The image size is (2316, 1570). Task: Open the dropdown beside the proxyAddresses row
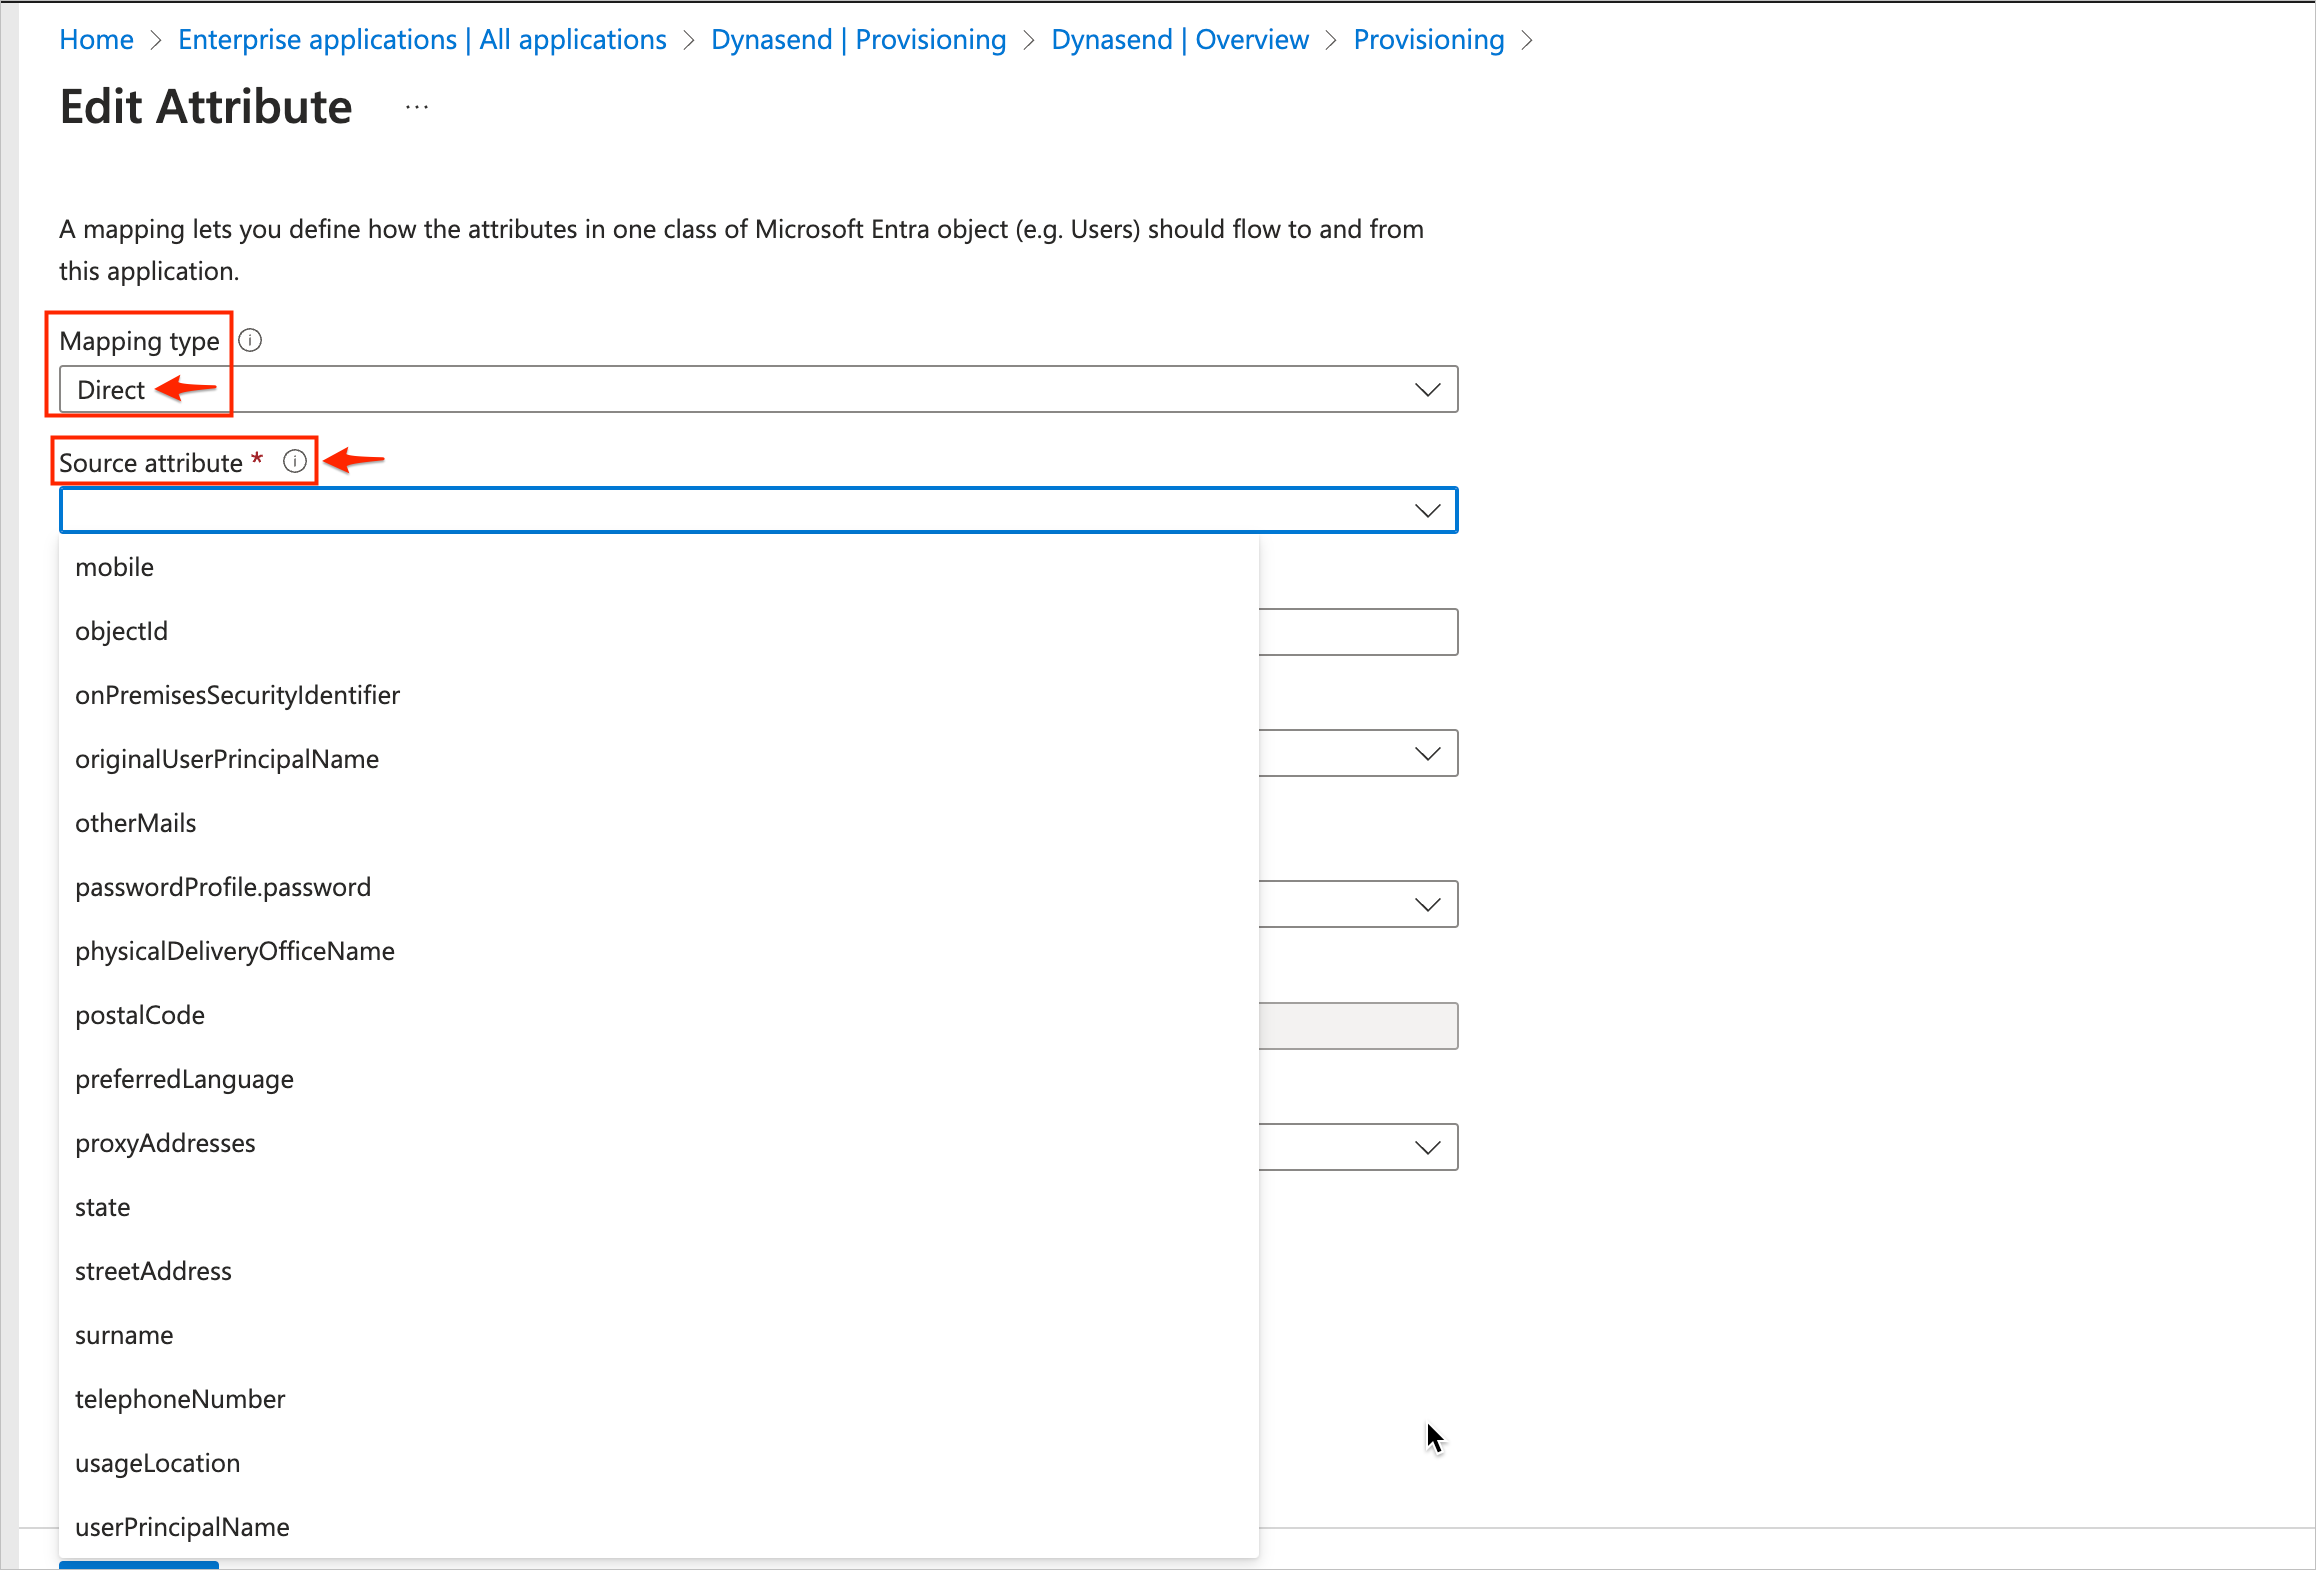[x=1427, y=1146]
